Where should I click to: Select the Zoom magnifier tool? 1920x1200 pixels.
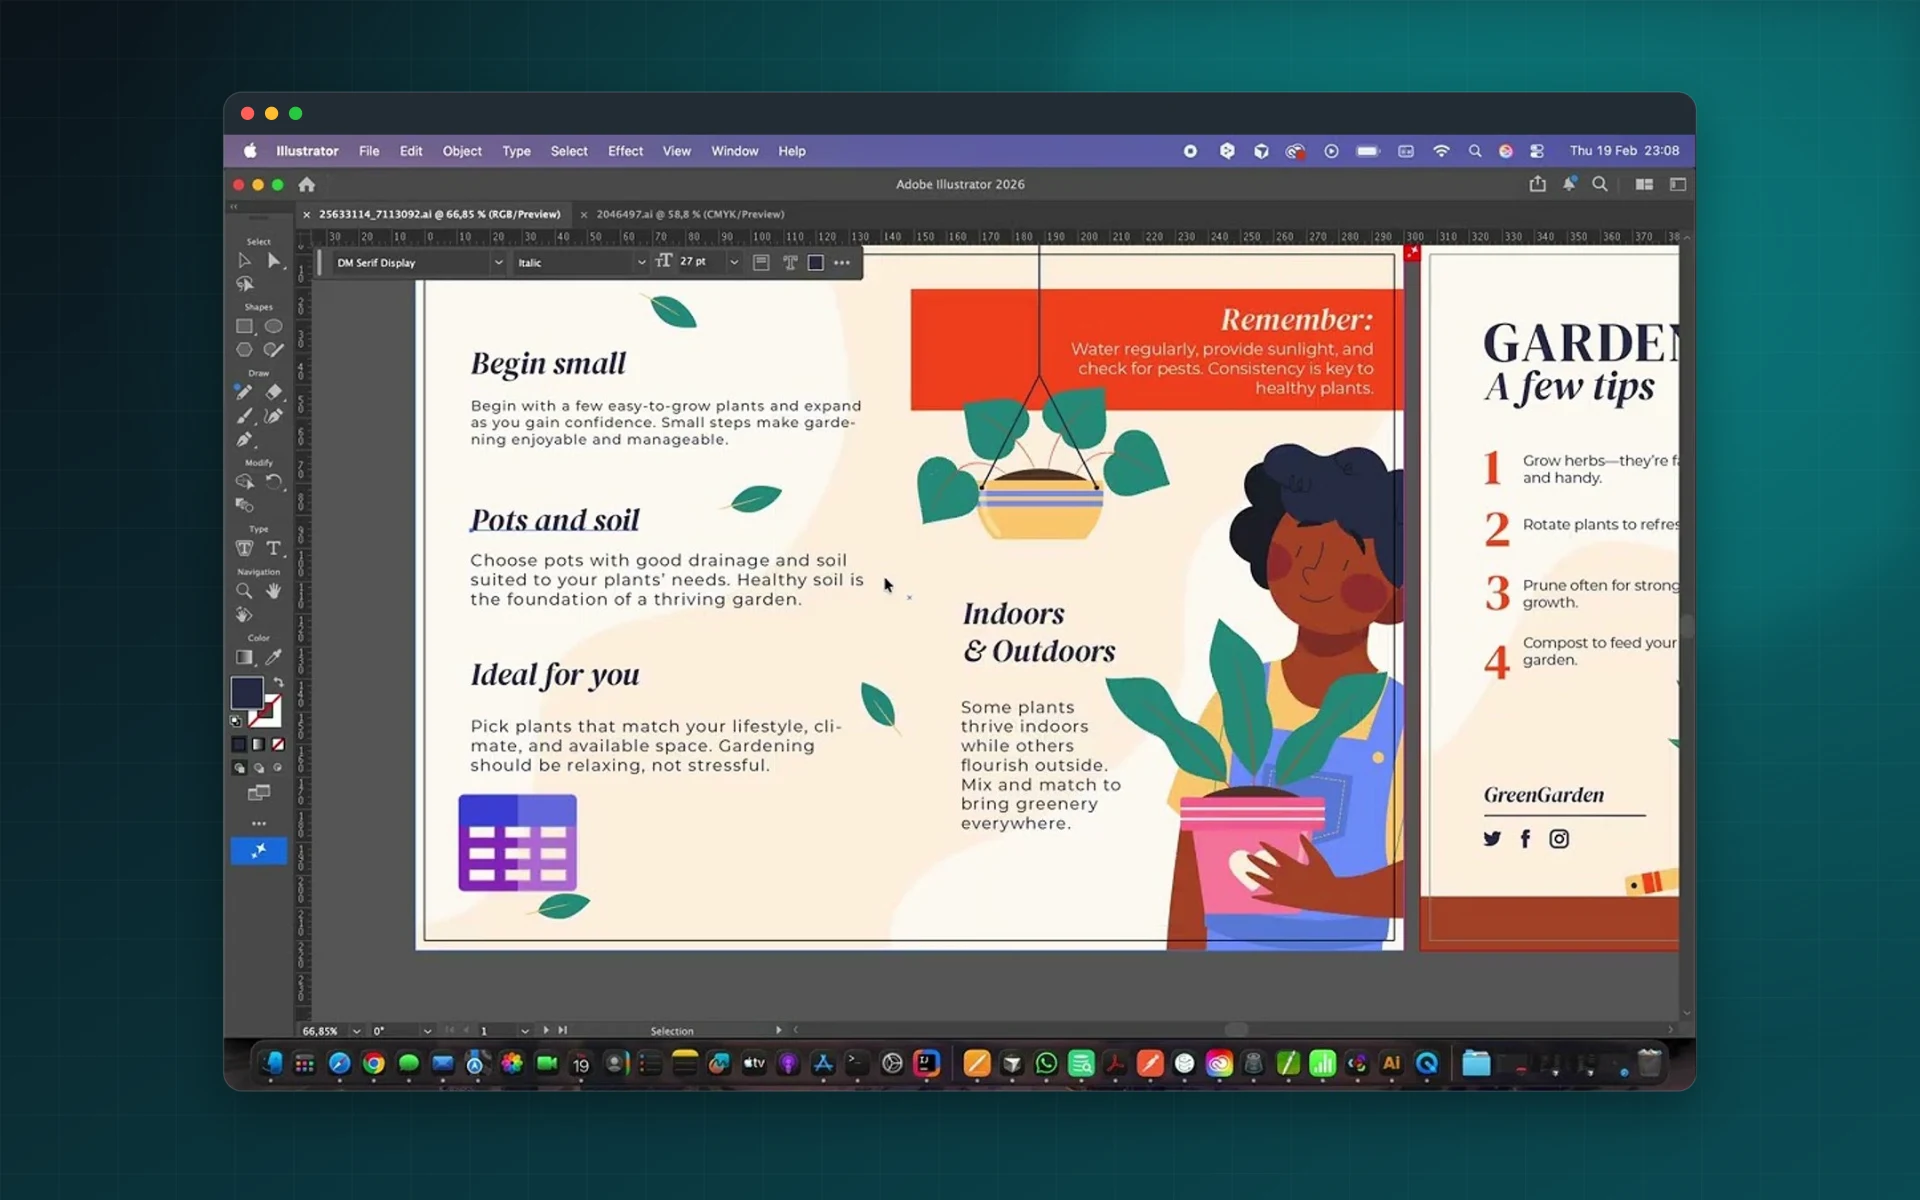[x=244, y=591]
